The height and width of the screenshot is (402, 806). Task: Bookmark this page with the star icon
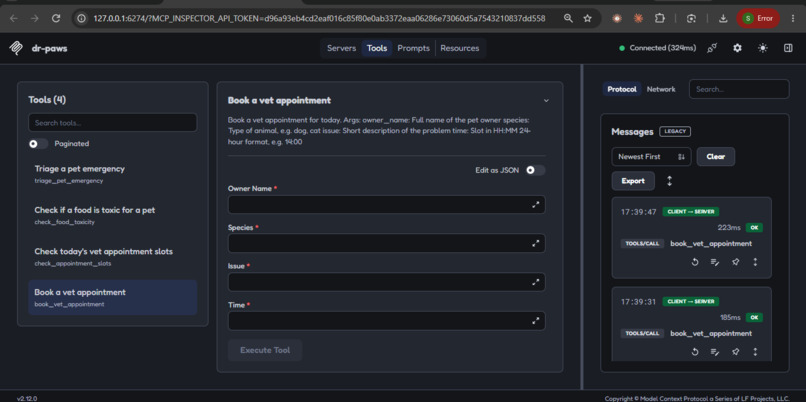588,19
